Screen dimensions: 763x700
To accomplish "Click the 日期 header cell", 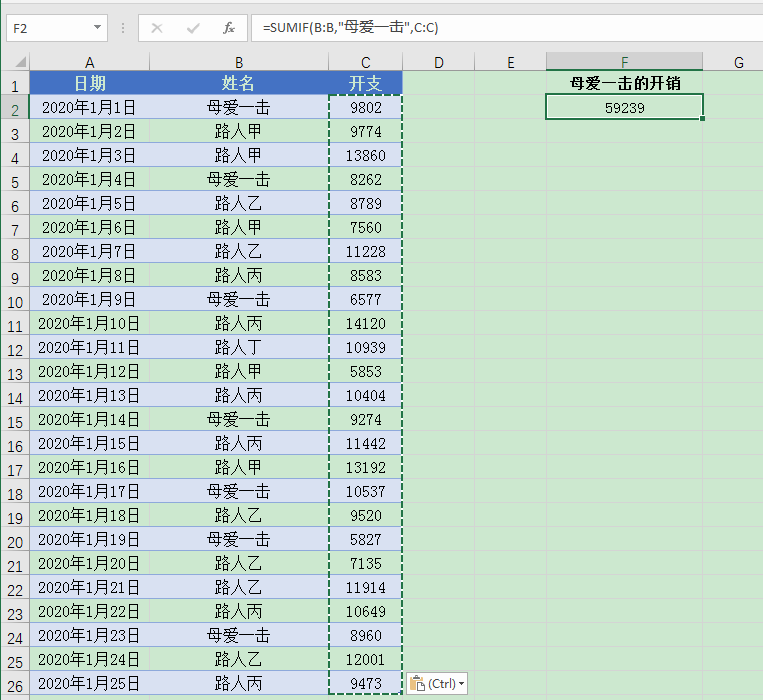I will coord(90,83).
